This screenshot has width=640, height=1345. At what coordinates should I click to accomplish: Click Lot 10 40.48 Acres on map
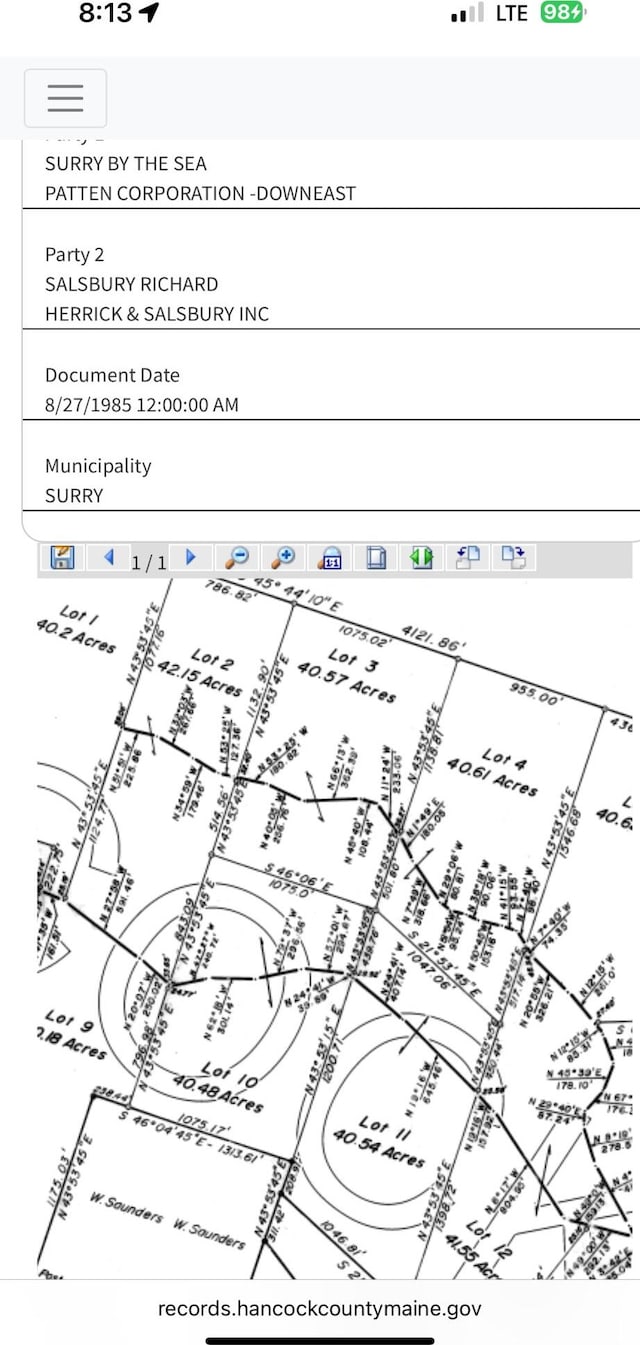pos(220,1089)
